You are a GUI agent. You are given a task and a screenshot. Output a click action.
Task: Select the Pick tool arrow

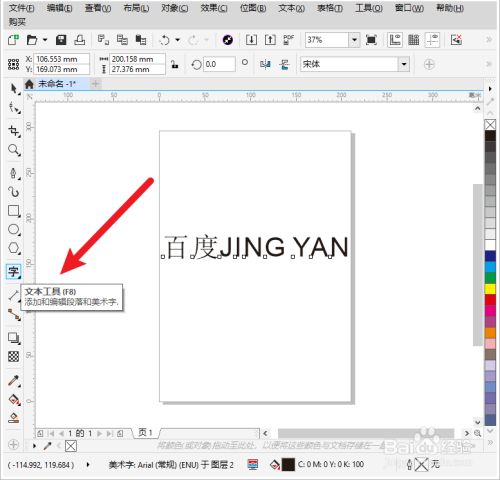coord(14,89)
